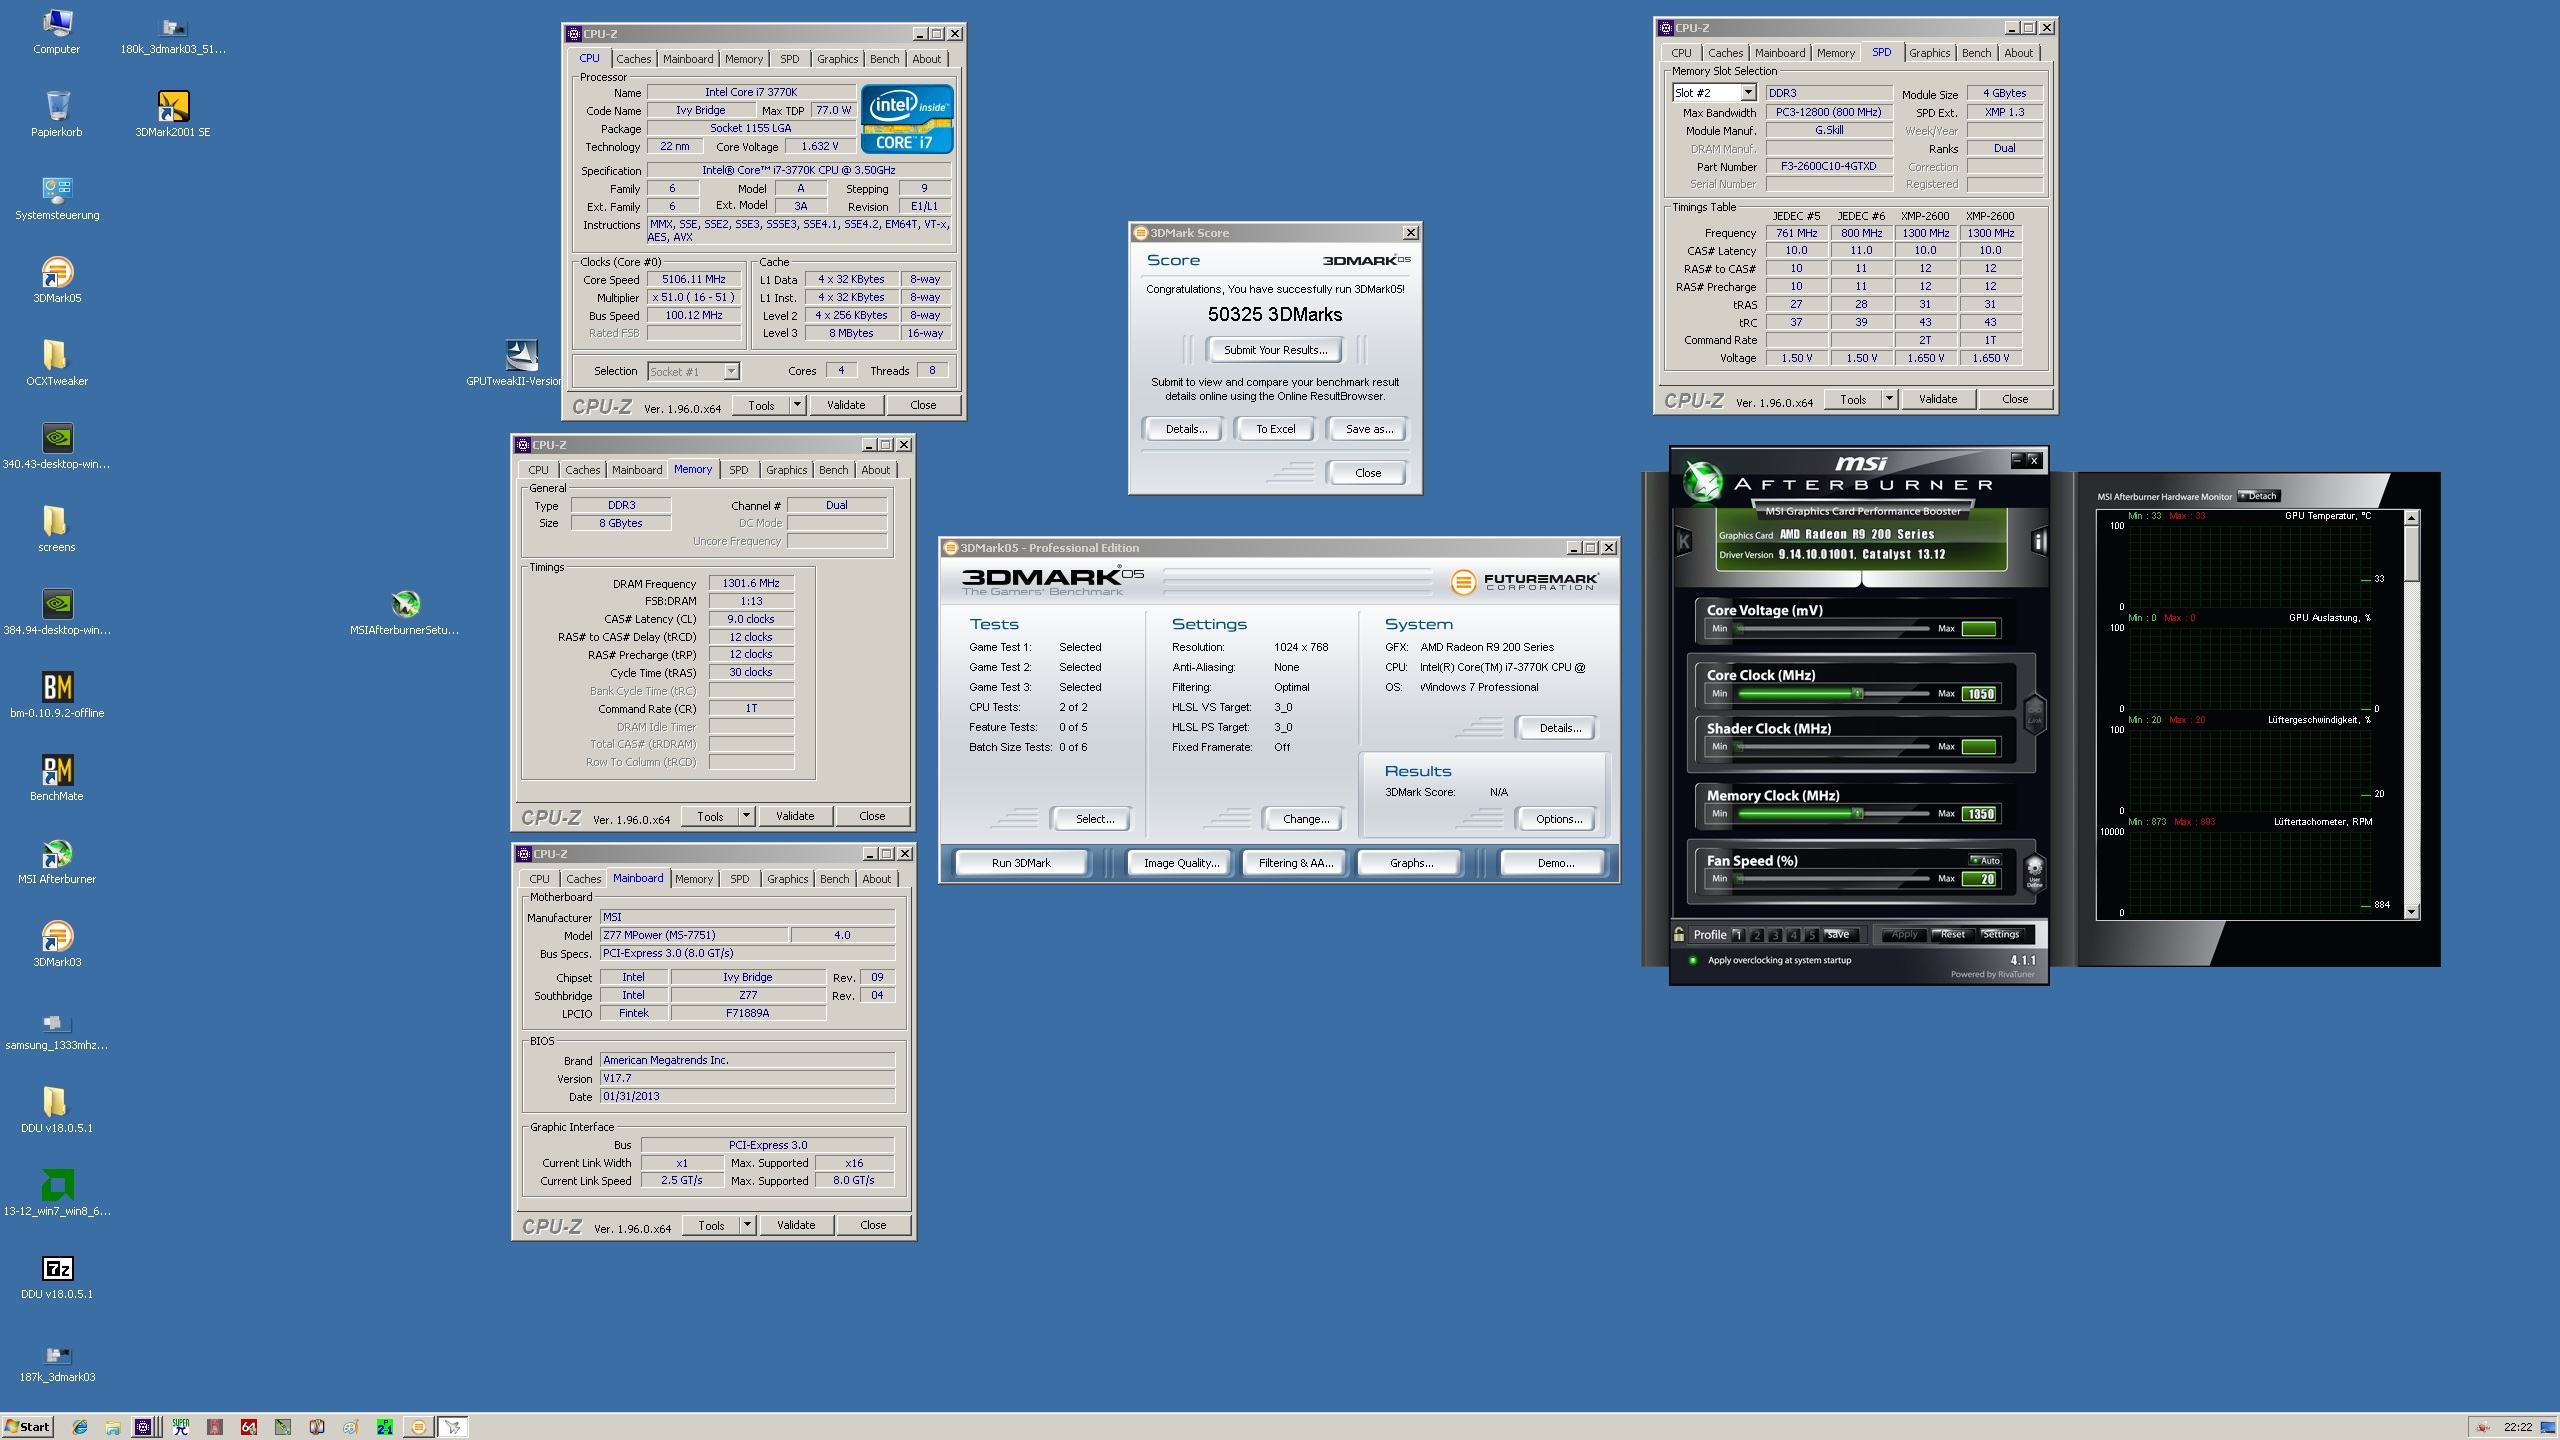Open Kombustor via Afterburner's K icon
This screenshot has width=2560, height=1440.
[x=1683, y=541]
